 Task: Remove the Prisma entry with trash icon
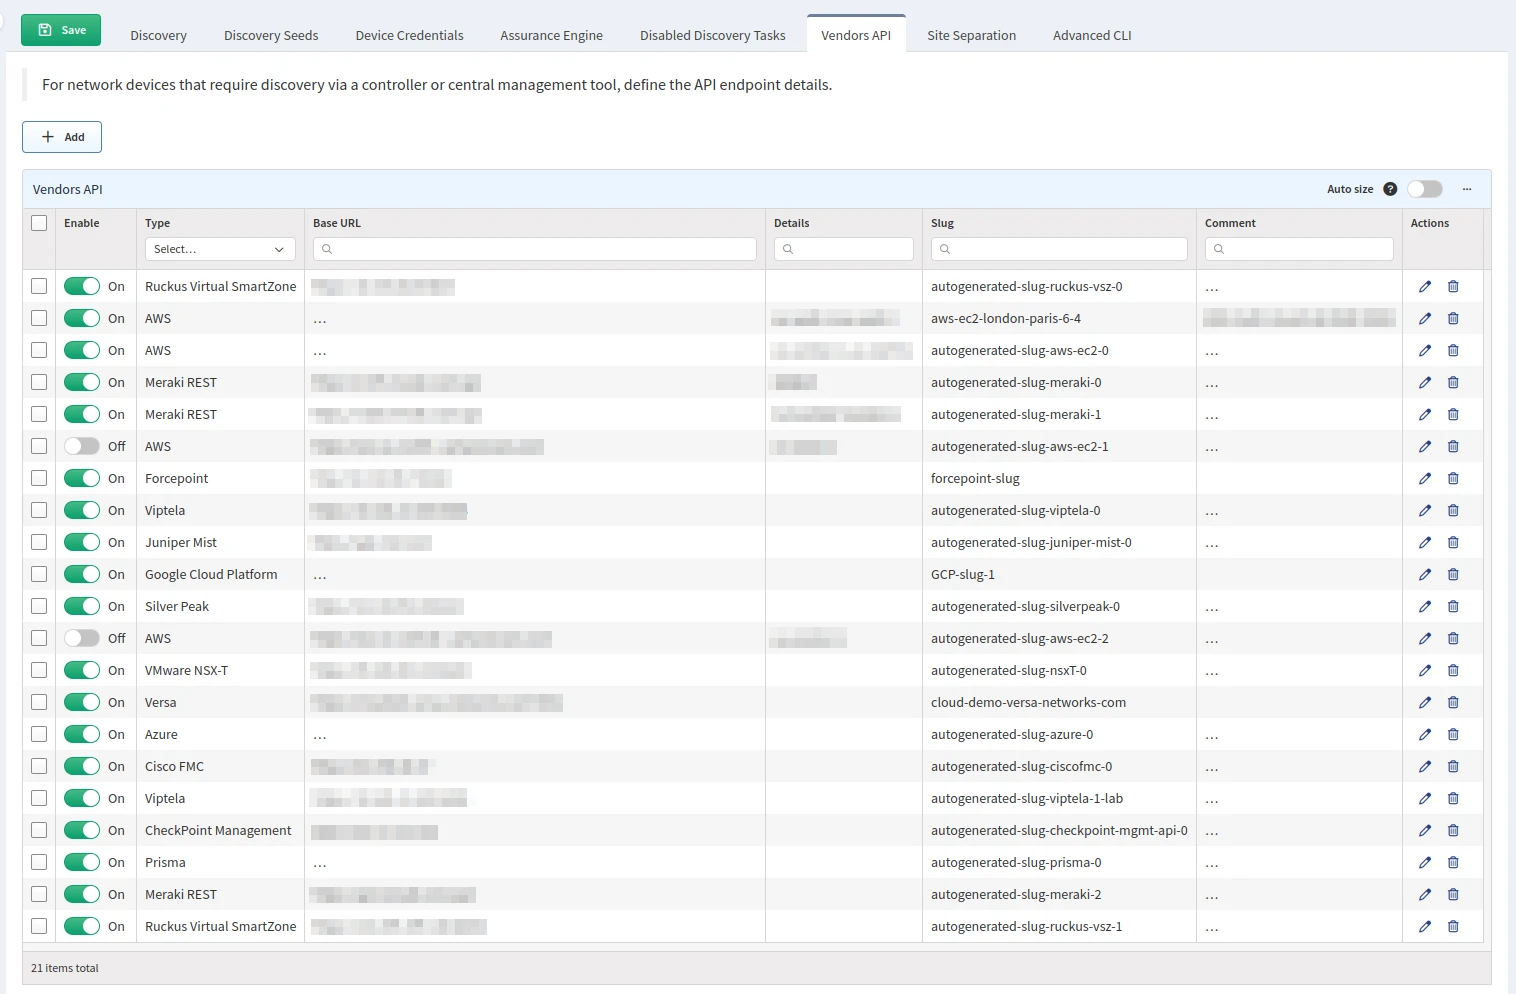1453,863
